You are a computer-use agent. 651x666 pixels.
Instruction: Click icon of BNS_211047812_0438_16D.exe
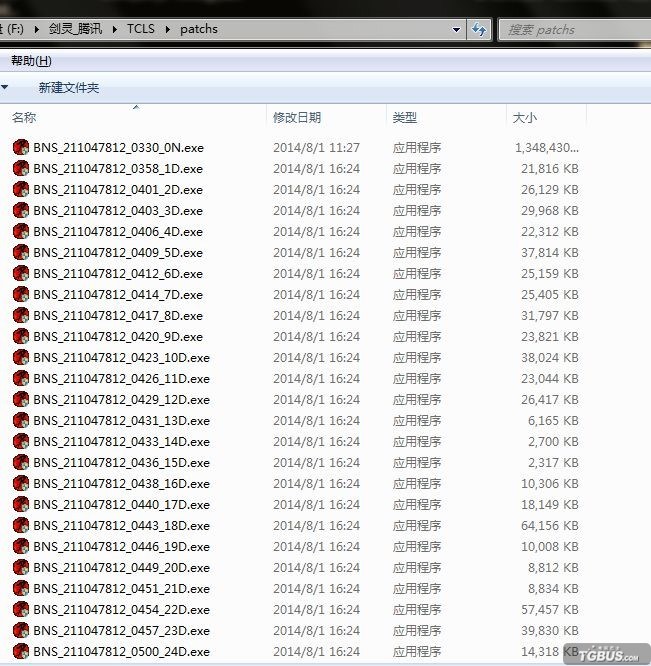[x=21, y=483]
